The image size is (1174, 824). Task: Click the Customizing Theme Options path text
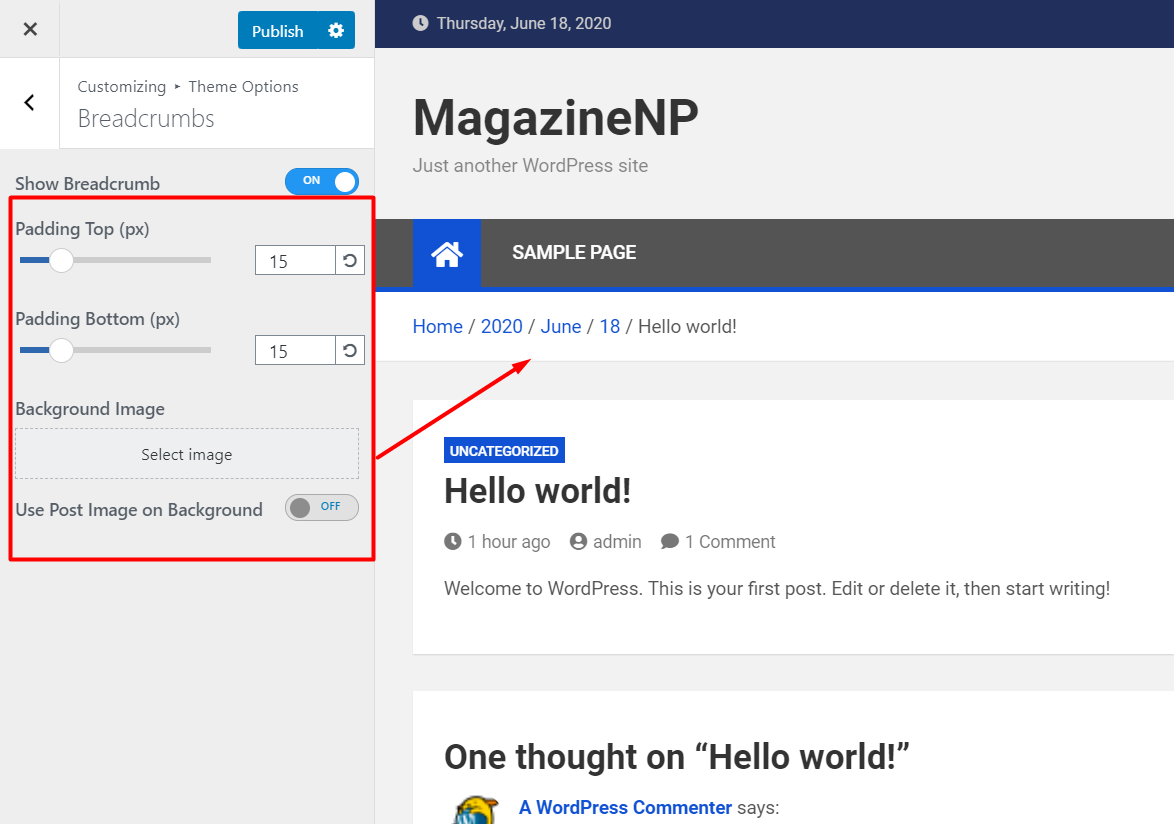point(188,87)
